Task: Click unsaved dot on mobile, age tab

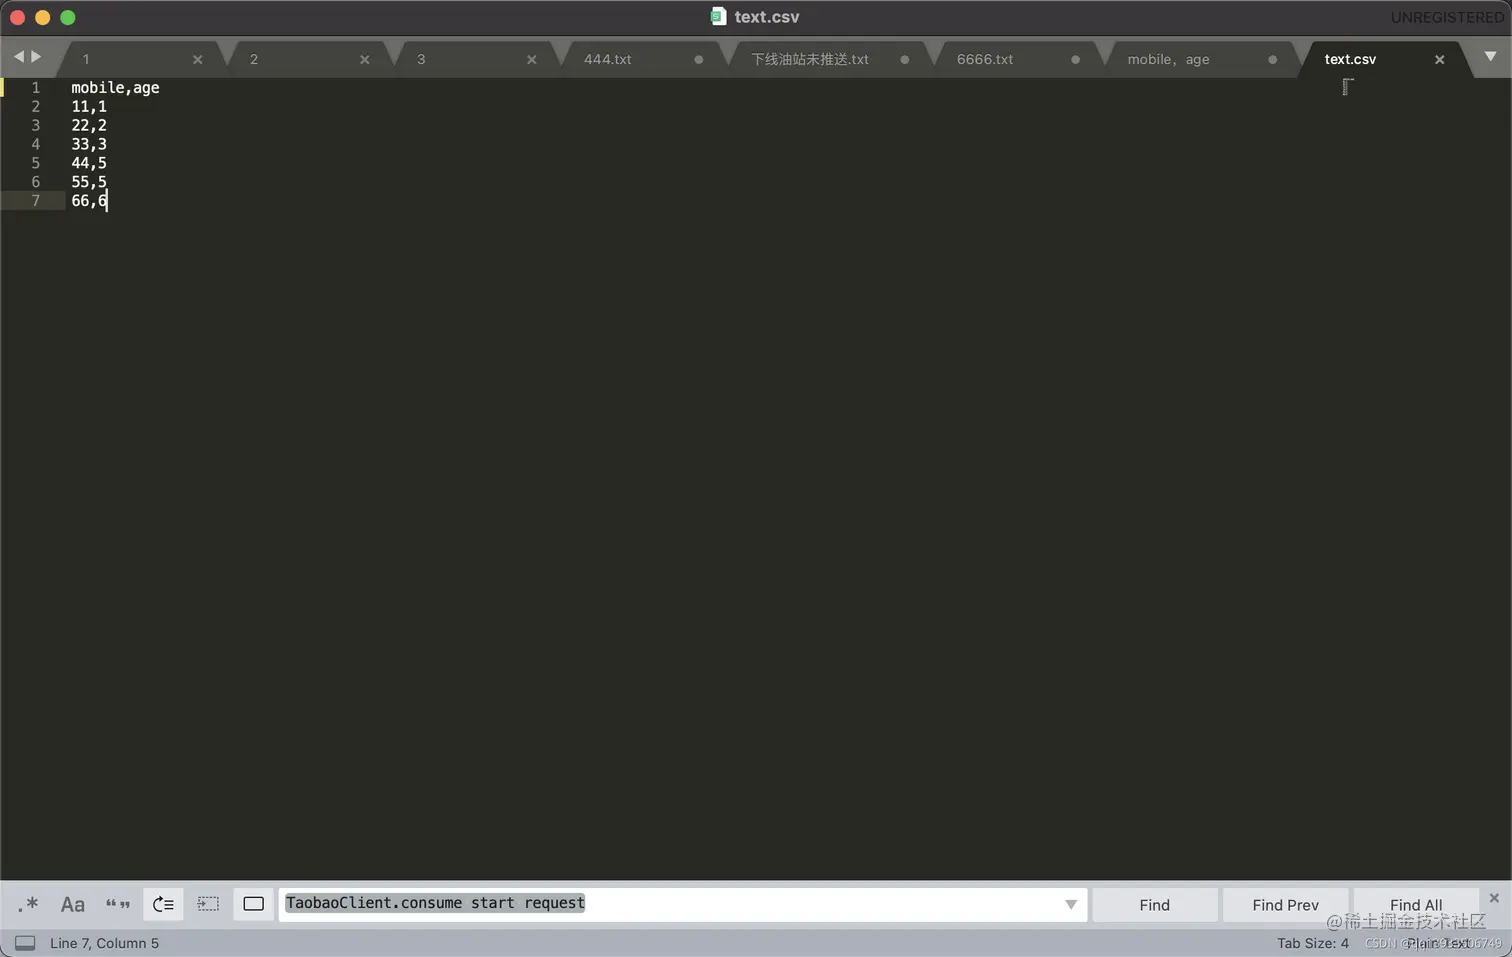Action: click(x=1273, y=60)
